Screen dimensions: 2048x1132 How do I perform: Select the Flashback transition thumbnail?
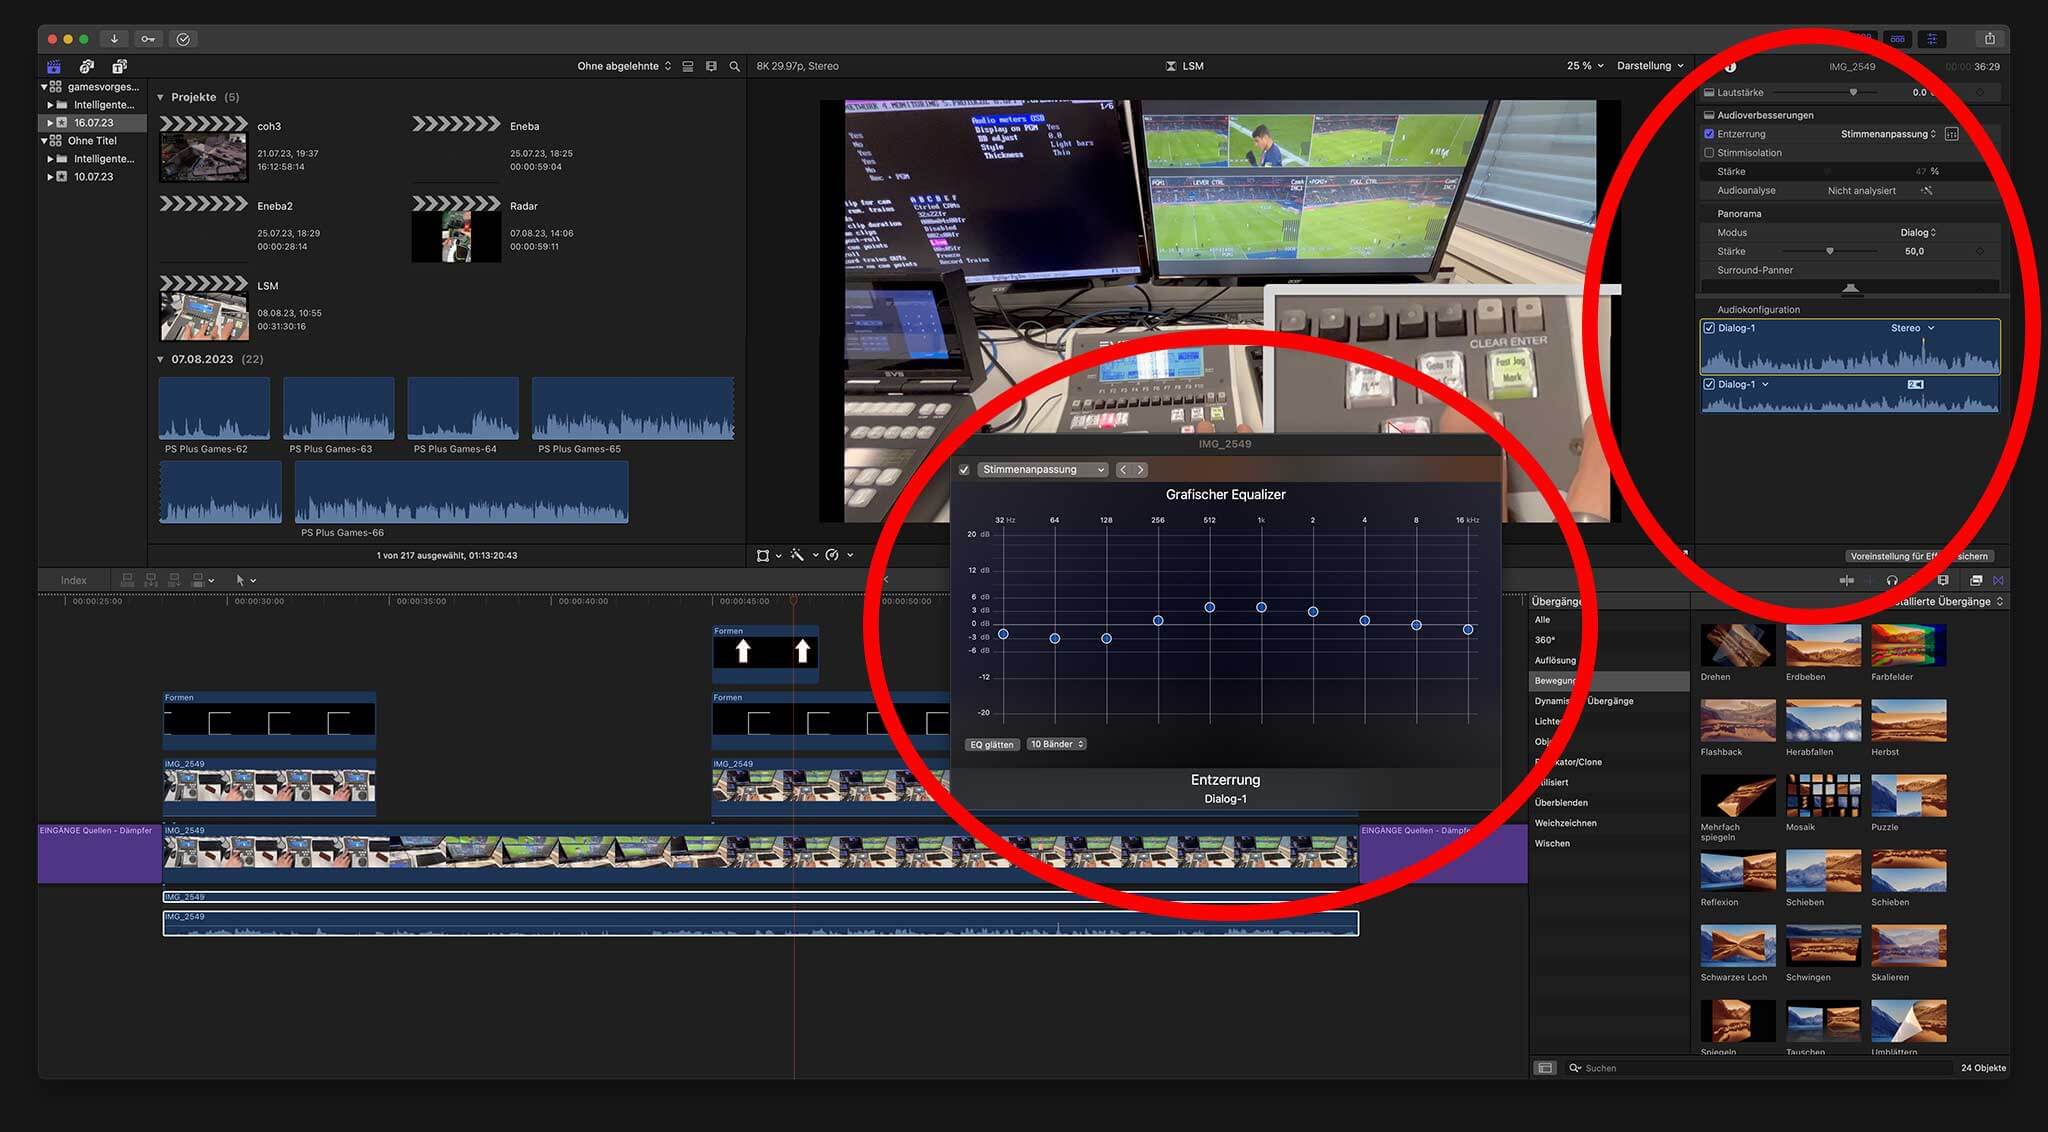[1737, 720]
